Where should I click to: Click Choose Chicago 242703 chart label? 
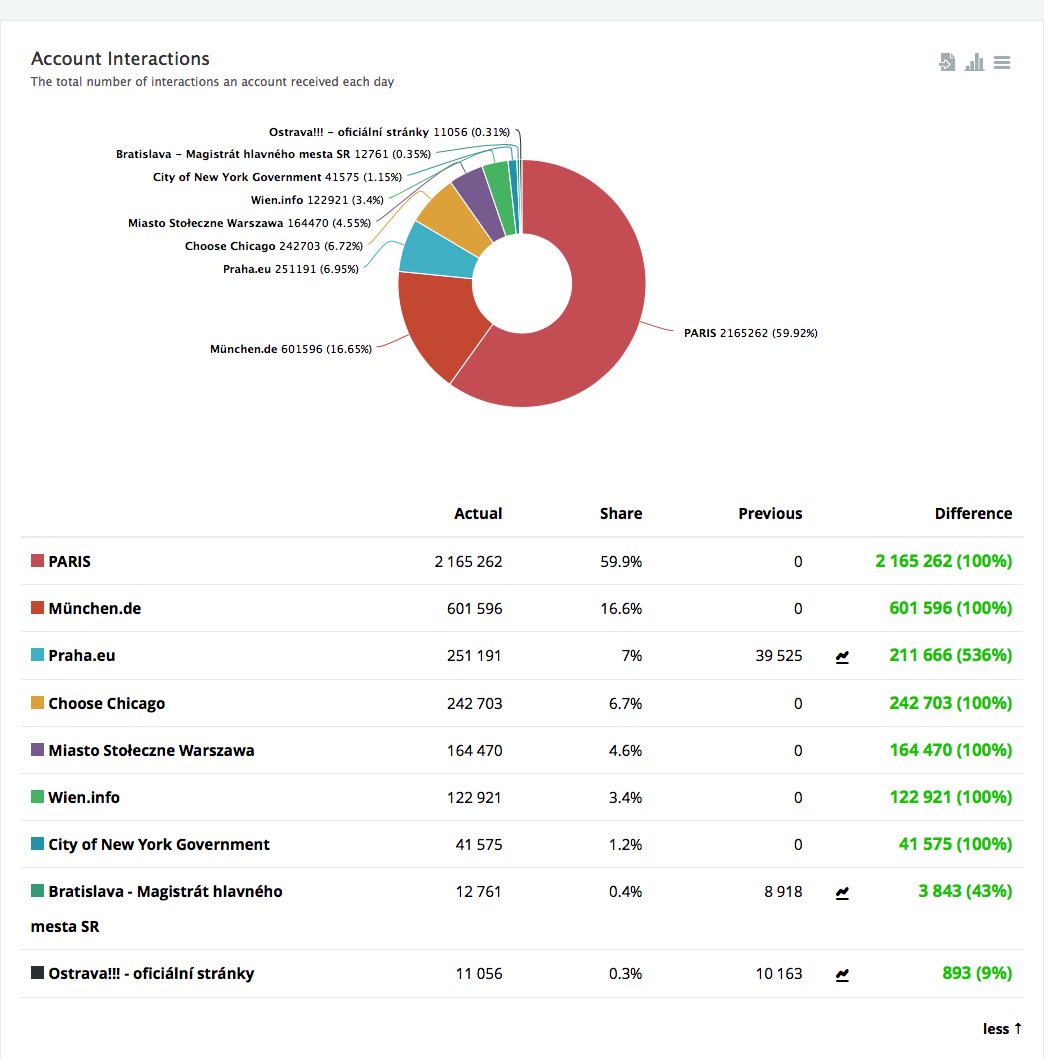[x=274, y=246]
